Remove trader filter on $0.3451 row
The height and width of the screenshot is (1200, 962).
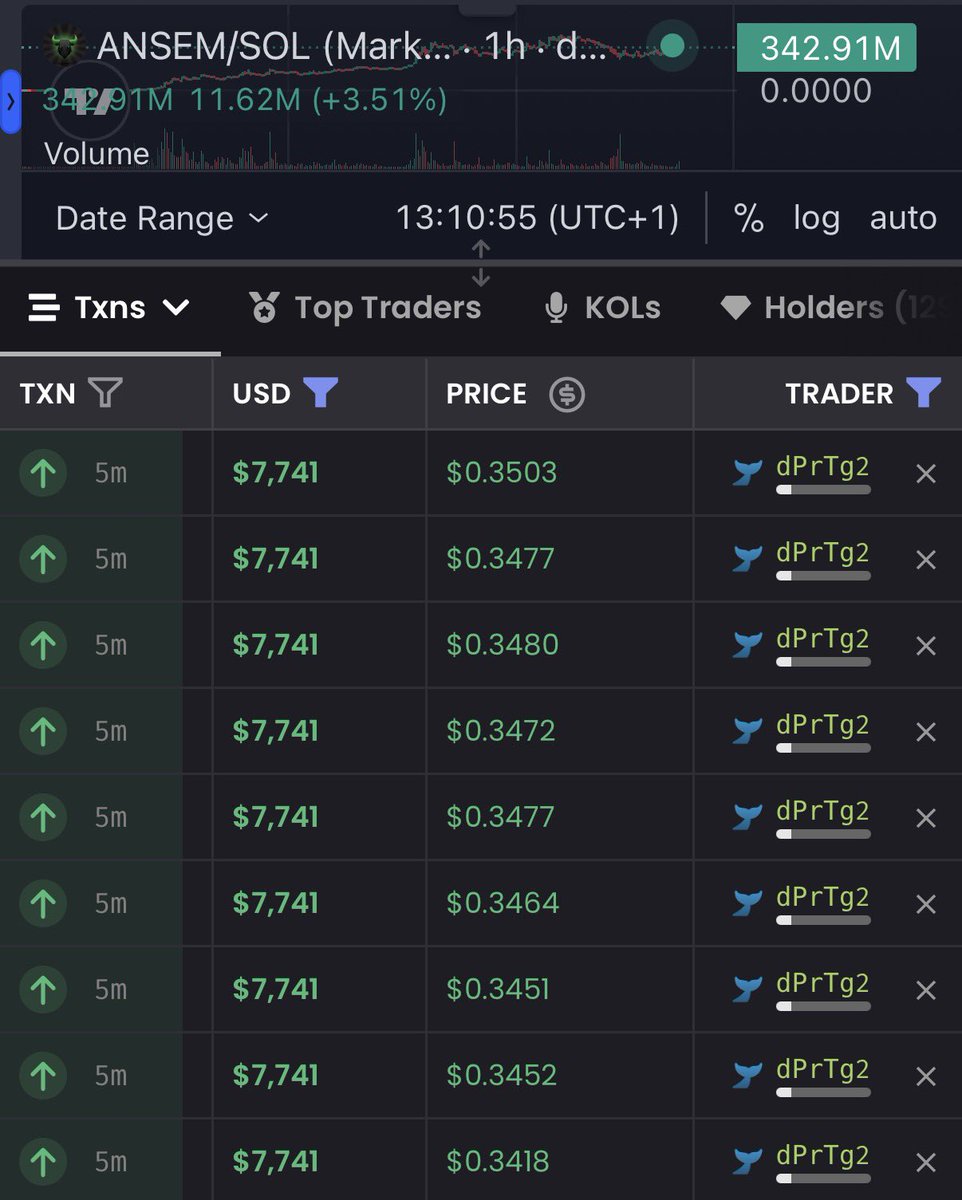926,989
